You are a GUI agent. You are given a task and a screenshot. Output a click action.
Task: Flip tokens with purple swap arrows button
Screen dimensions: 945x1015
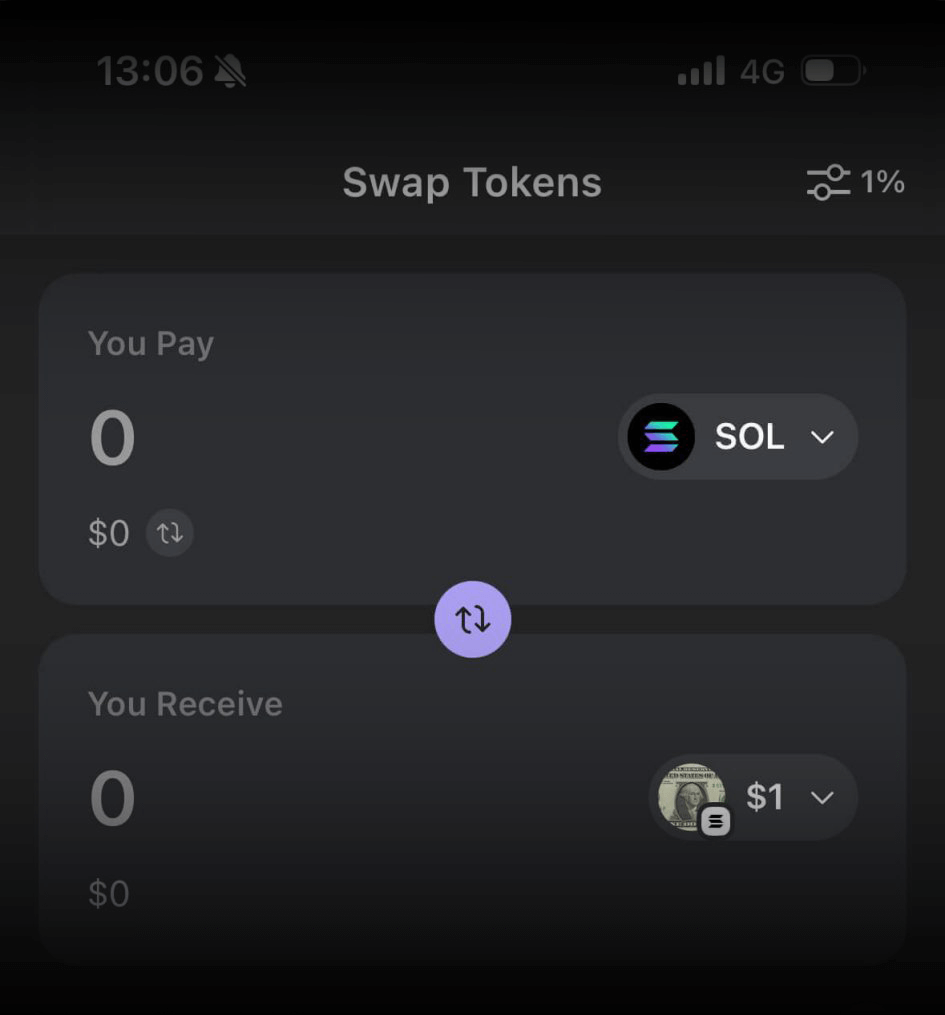coord(473,619)
